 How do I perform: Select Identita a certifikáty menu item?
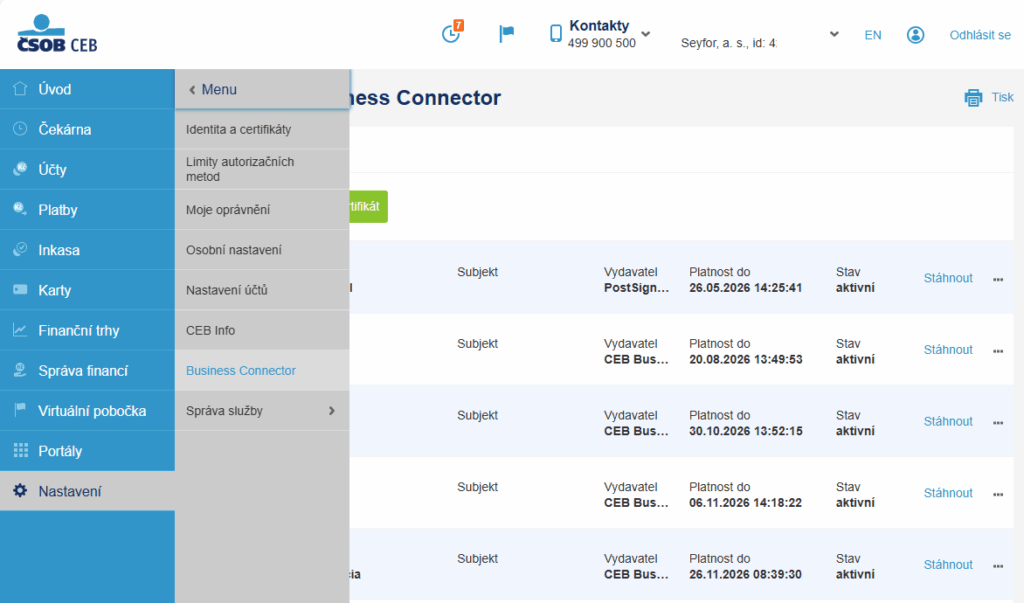click(x=238, y=129)
